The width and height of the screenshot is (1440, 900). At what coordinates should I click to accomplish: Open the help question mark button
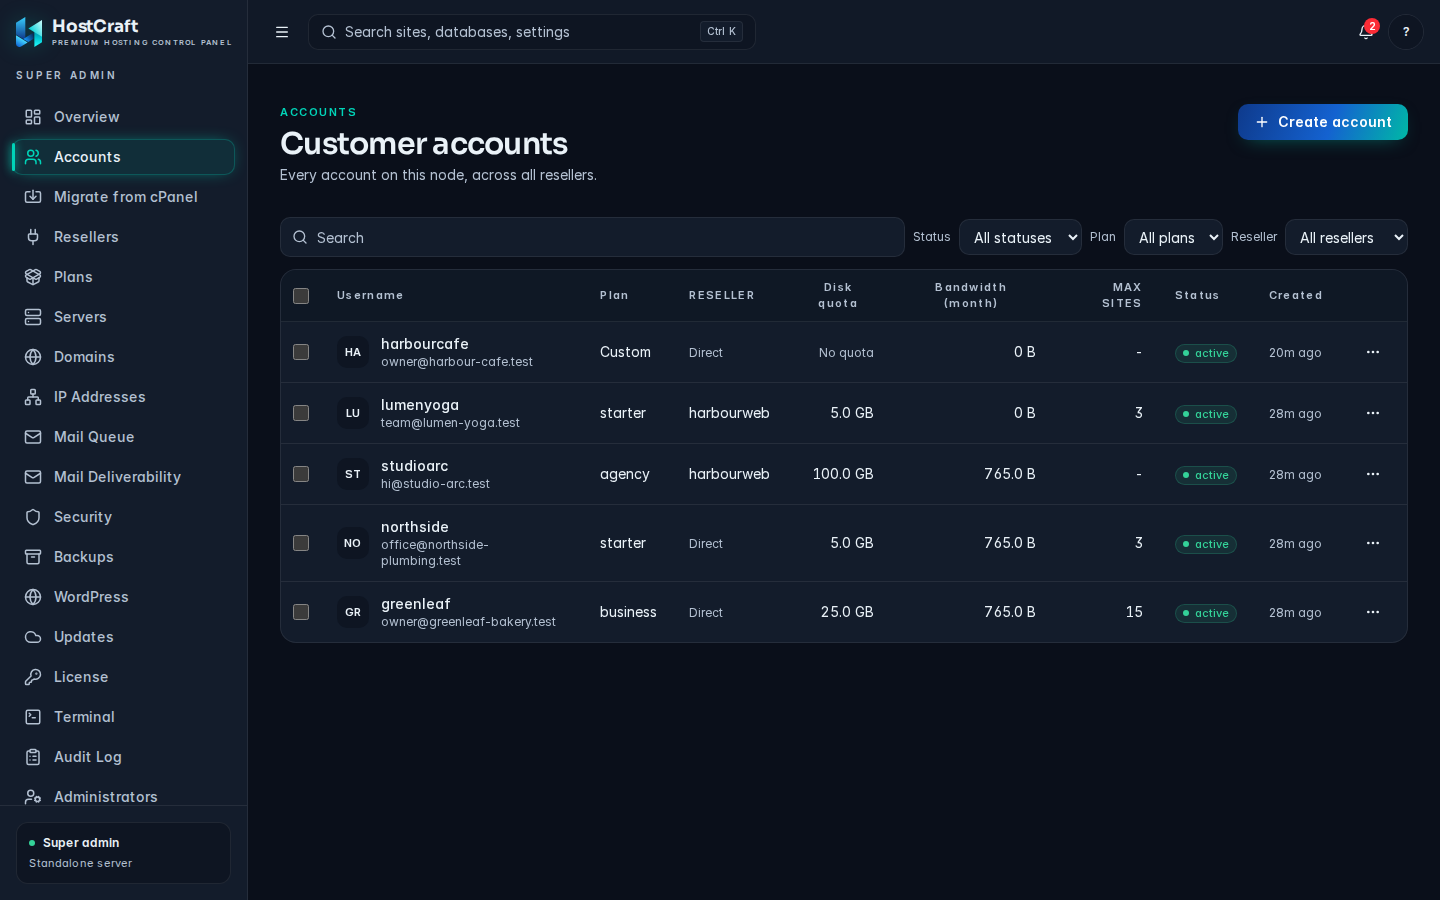click(x=1406, y=32)
